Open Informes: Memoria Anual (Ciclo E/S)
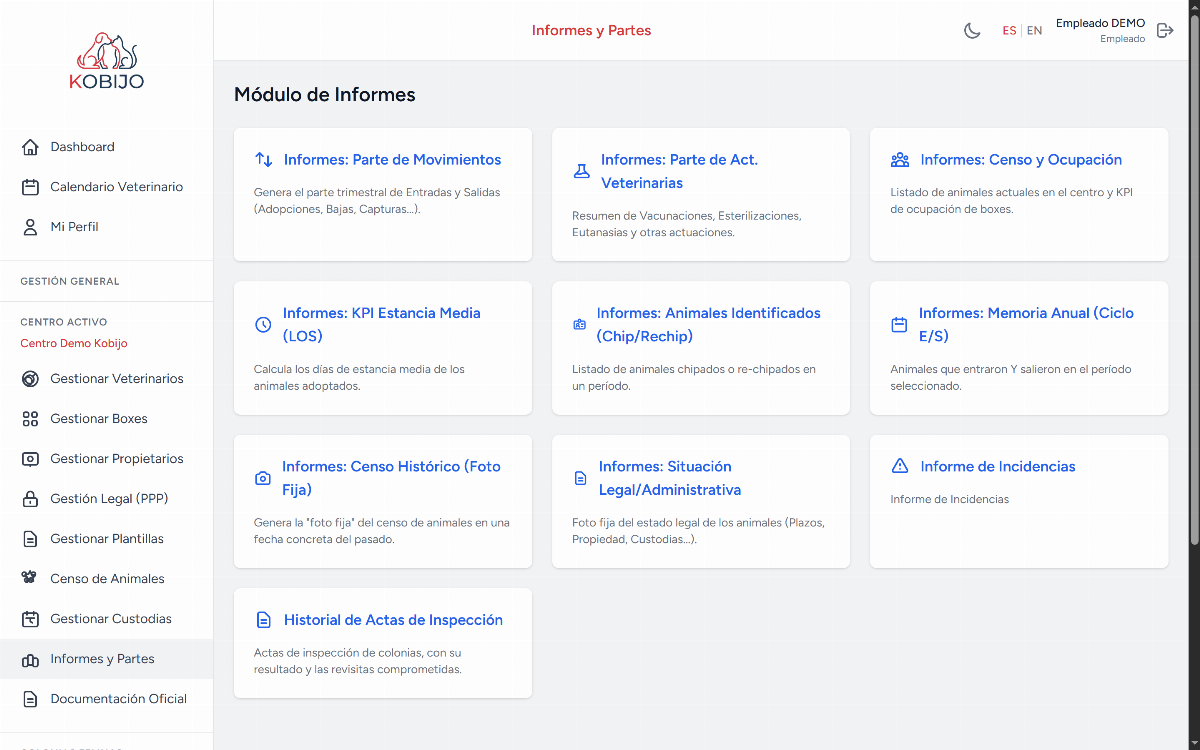Image resolution: width=1200 pixels, height=750 pixels. tap(1026, 325)
